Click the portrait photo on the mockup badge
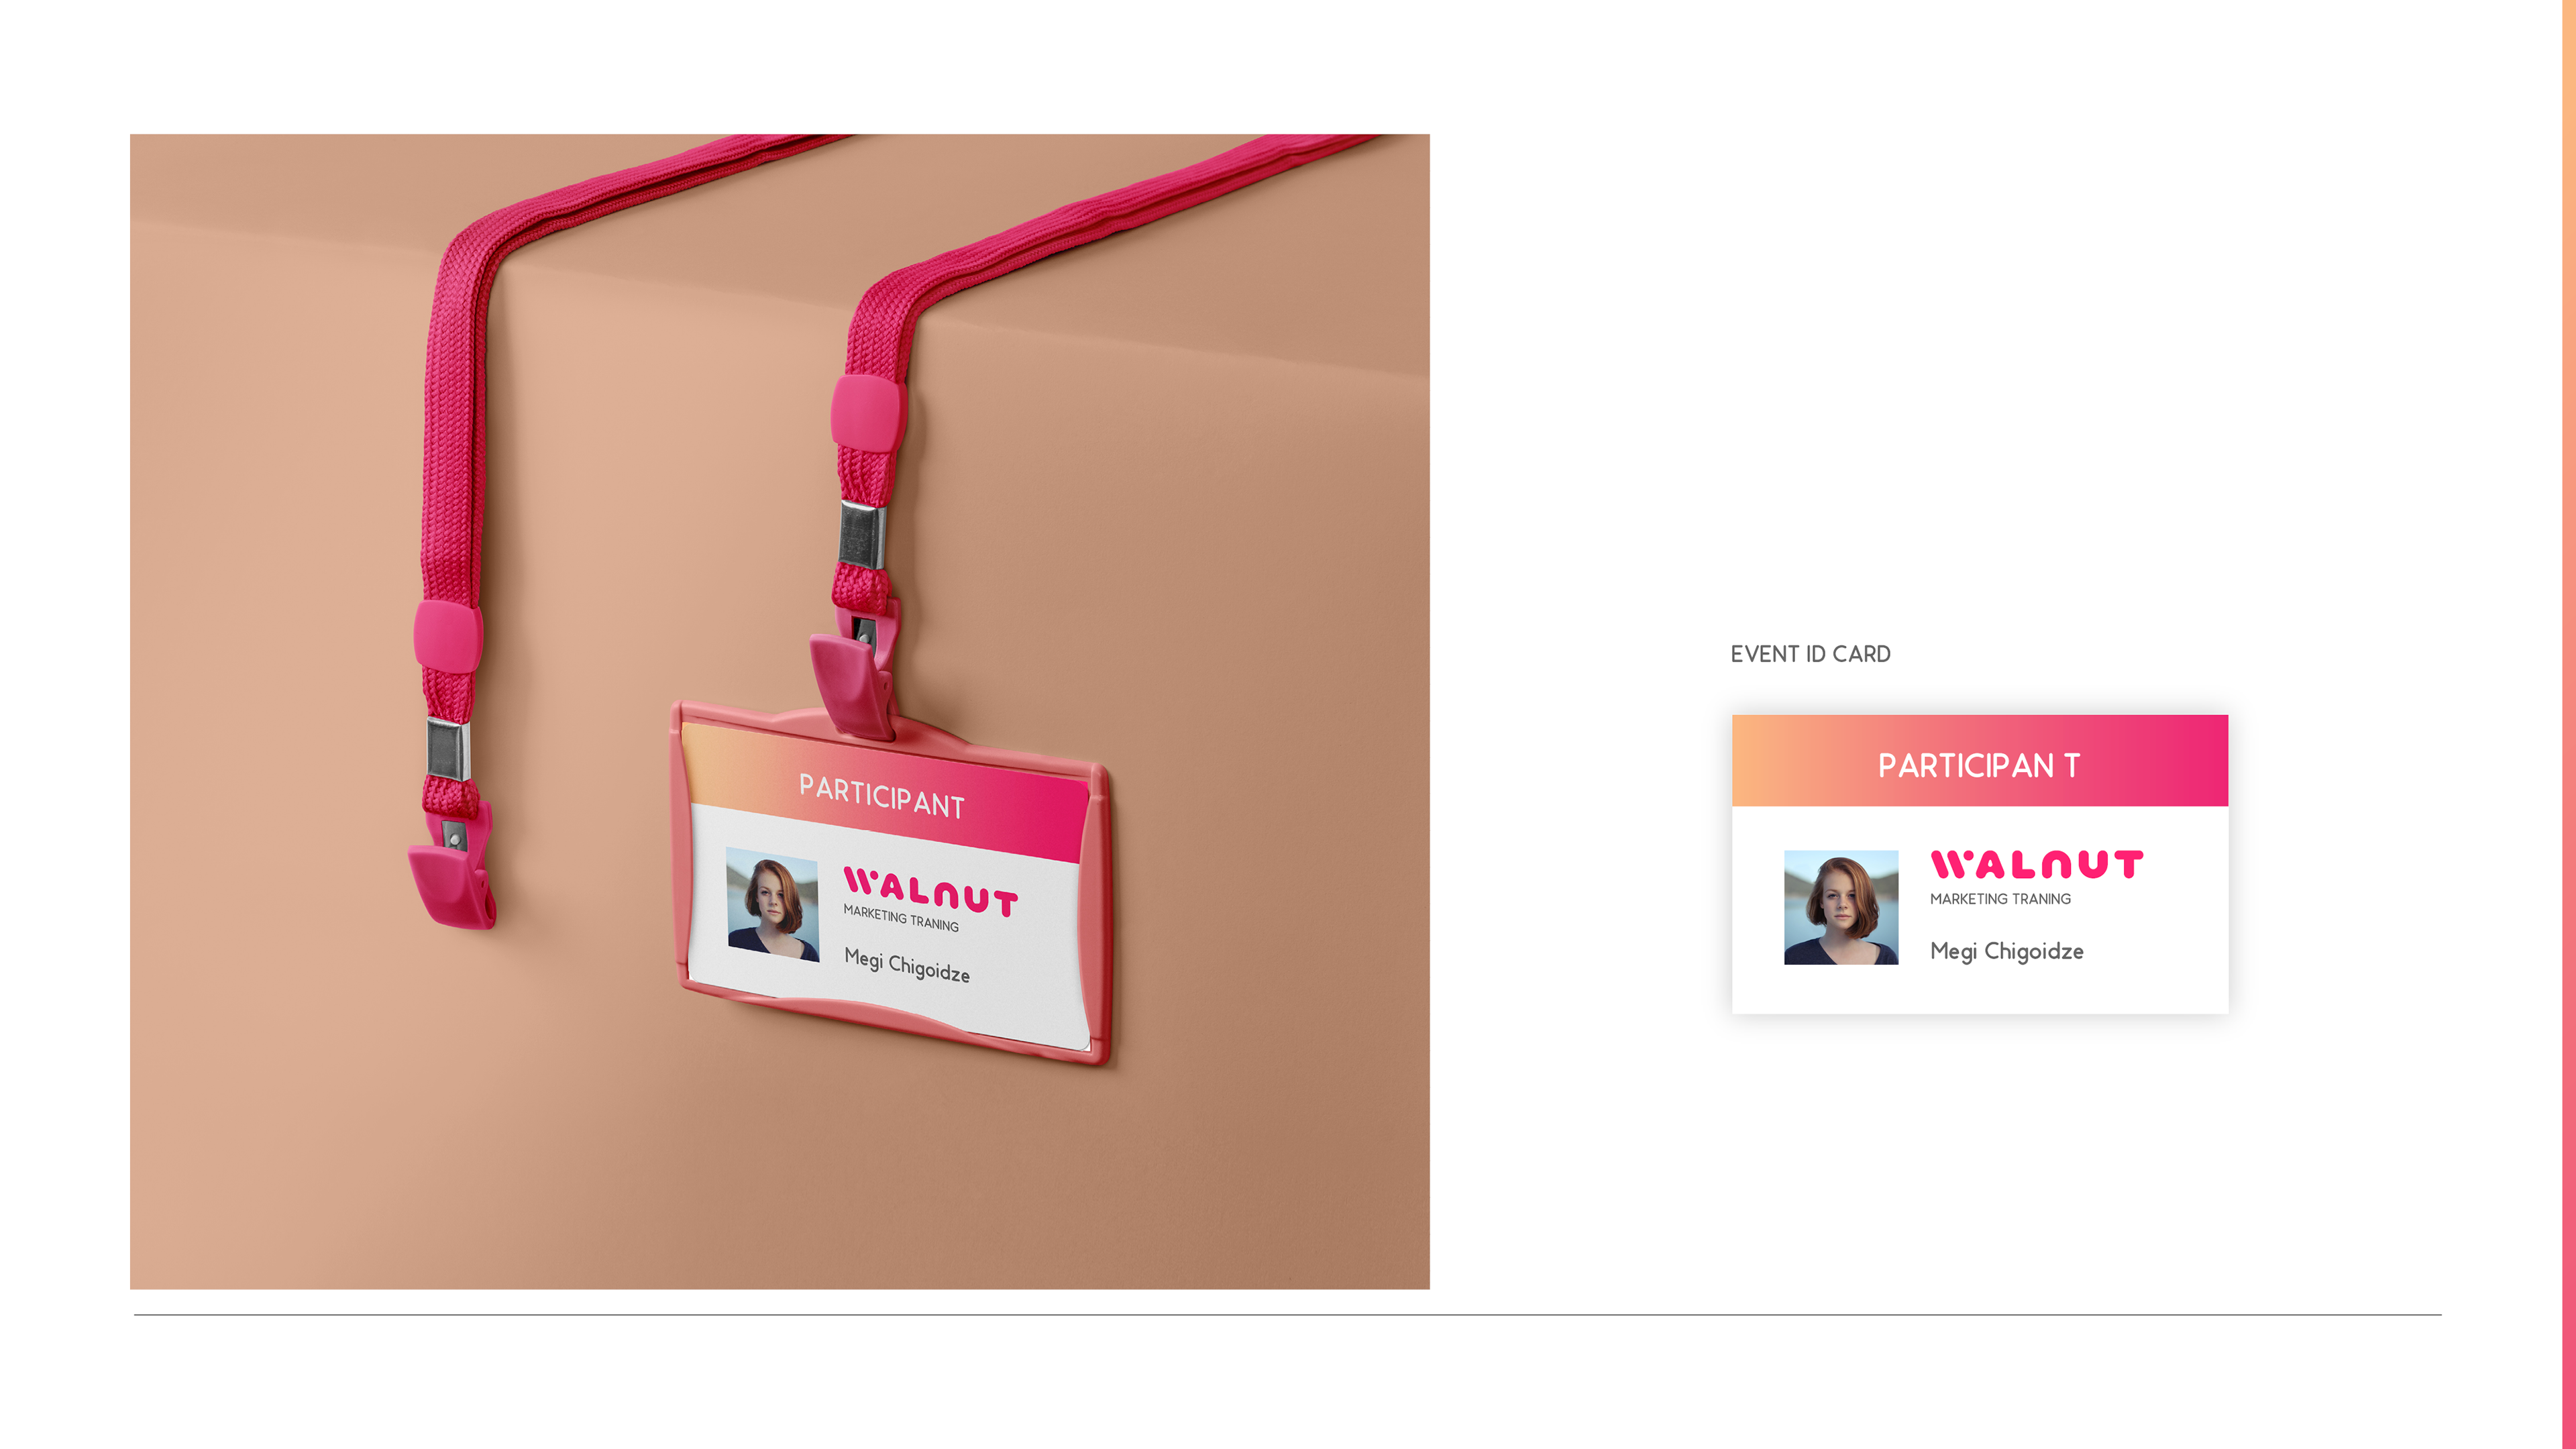Screen dimensions: 2576x1449 772,905
